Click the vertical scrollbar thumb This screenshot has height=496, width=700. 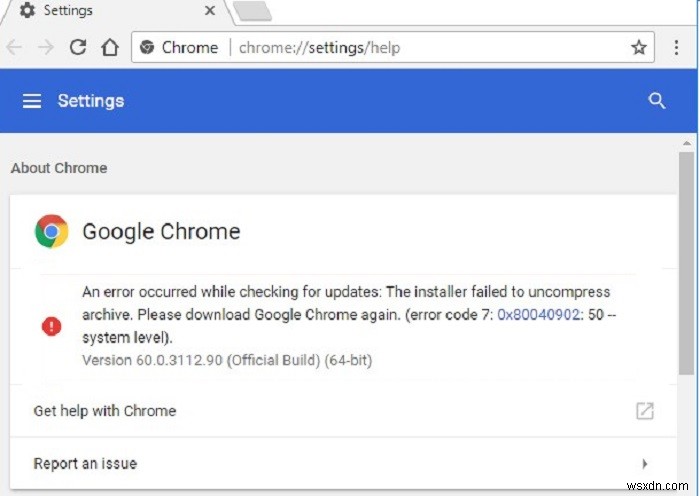[687, 263]
